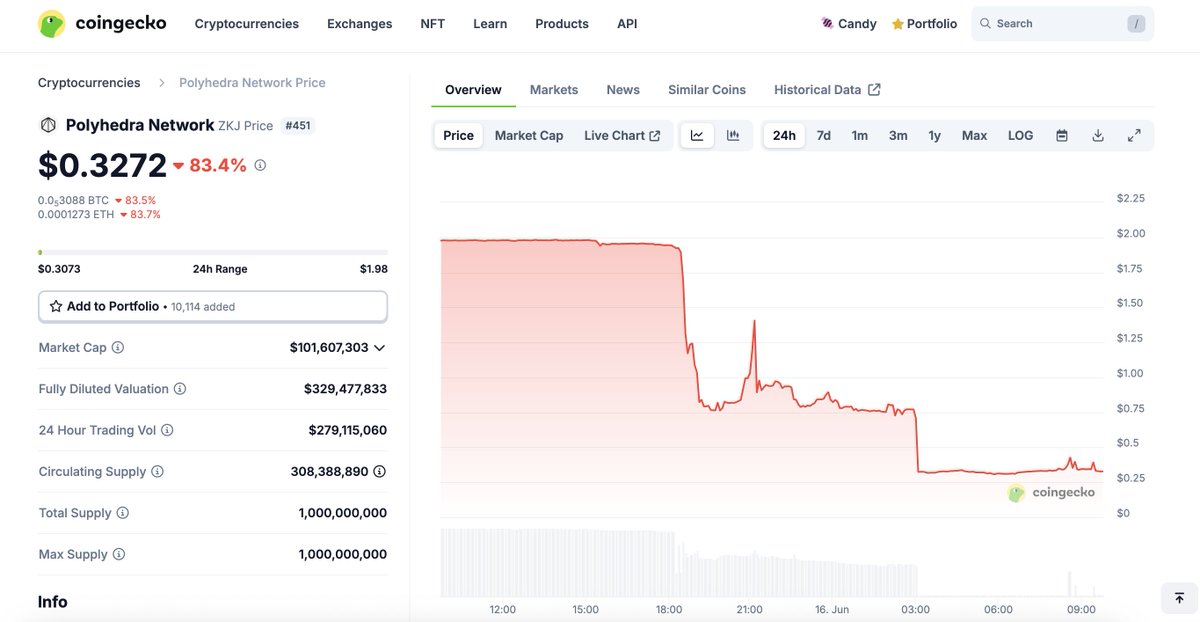Click the slash shortcut key badge

point(1136,23)
